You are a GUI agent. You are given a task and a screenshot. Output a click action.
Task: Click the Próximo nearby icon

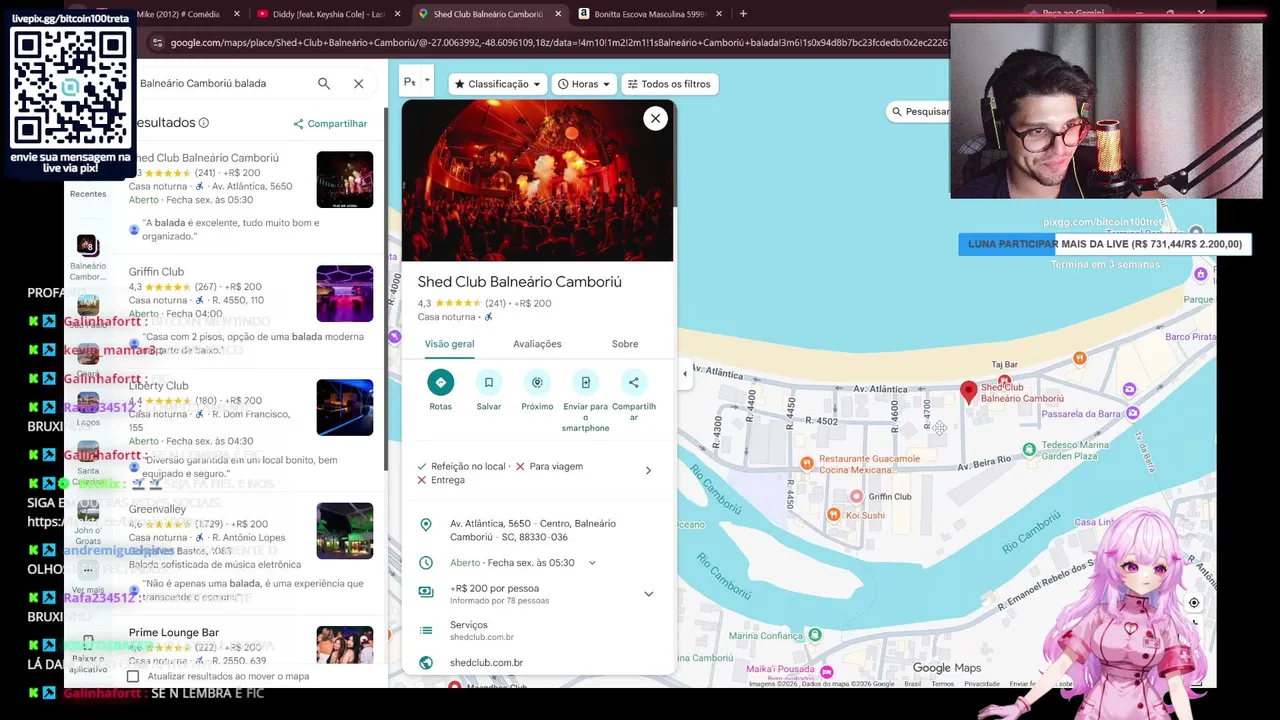[537, 382]
